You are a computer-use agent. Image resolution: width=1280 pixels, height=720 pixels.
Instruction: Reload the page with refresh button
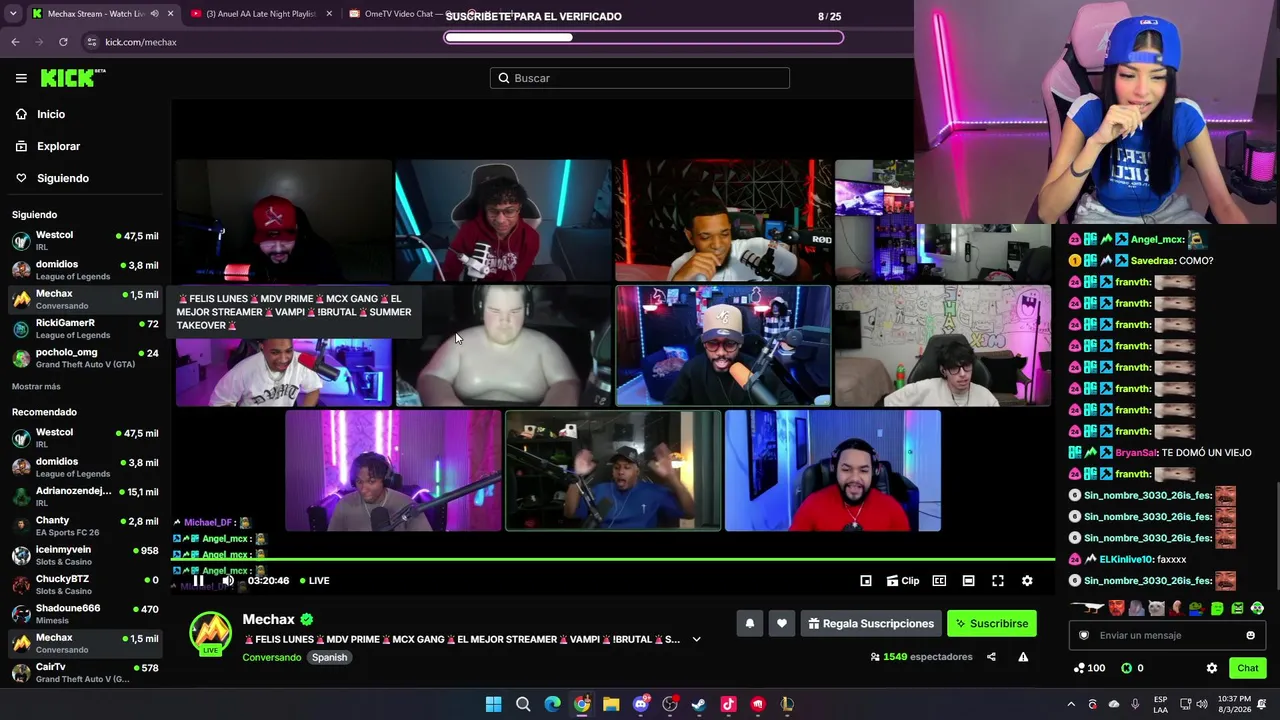(63, 42)
